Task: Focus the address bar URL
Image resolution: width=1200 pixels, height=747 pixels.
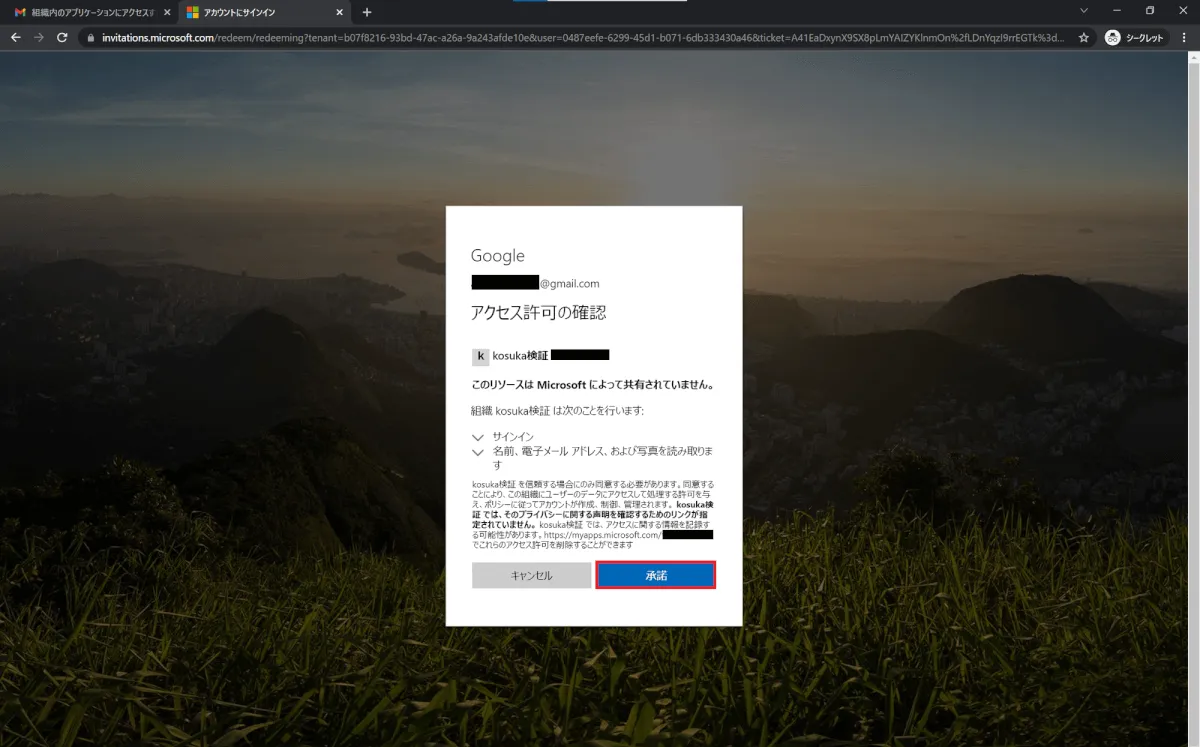Action: point(583,38)
